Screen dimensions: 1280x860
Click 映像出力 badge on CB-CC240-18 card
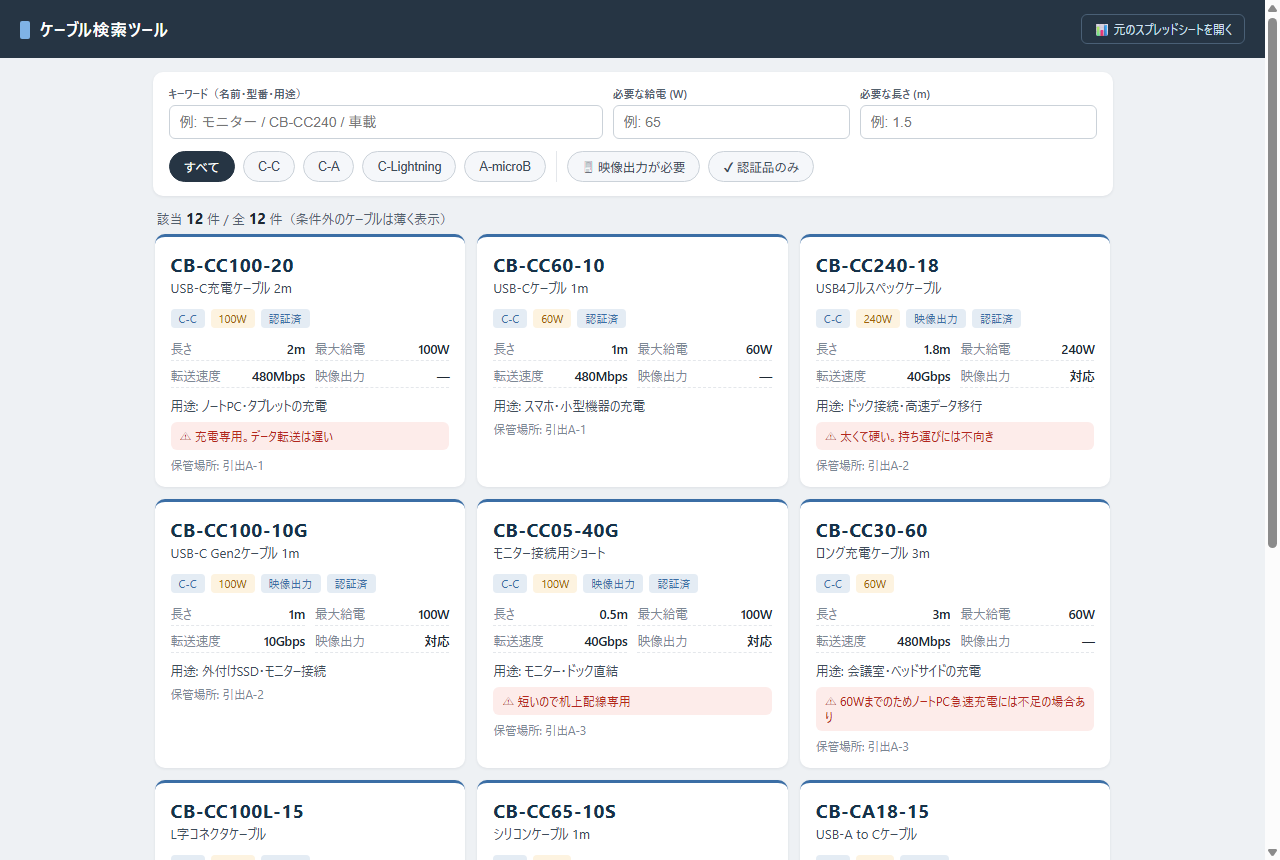936,319
